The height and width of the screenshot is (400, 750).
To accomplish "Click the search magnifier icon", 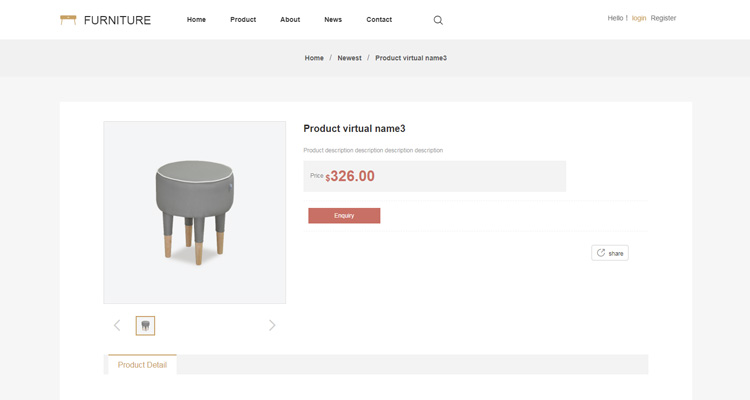I will [x=438, y=20].
